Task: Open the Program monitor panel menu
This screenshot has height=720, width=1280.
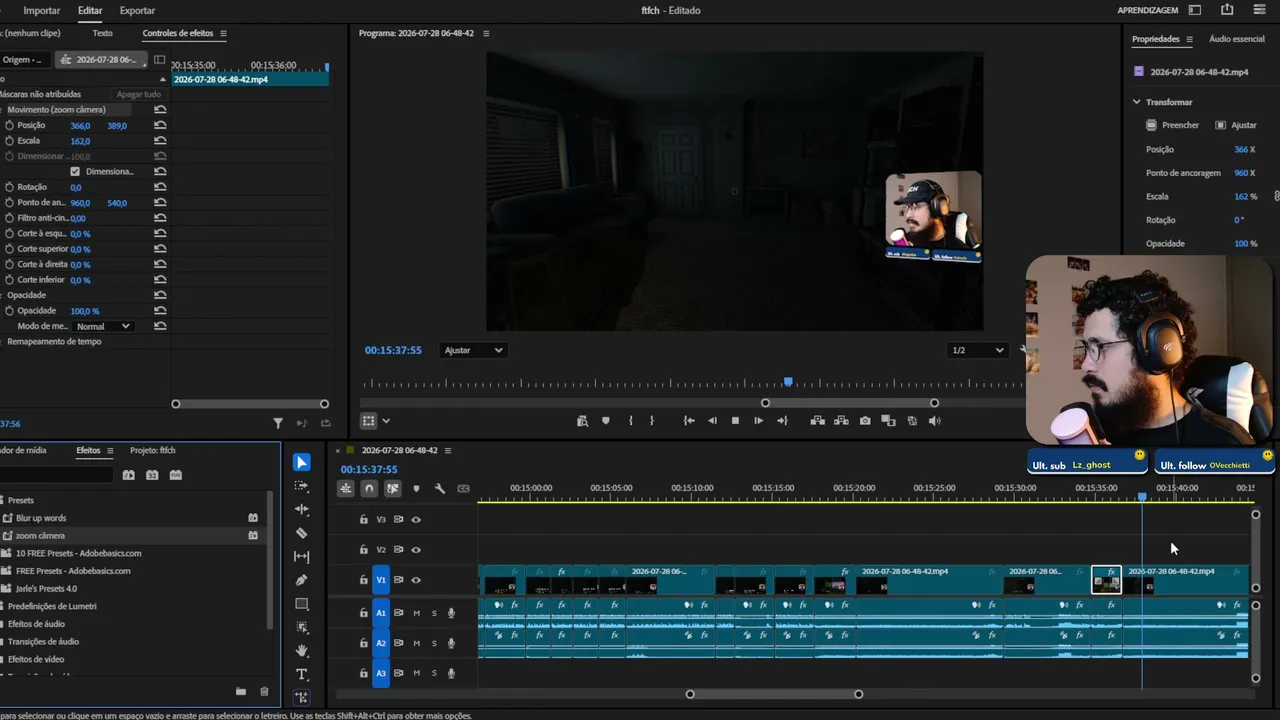Action: click(x=486, y=33)
